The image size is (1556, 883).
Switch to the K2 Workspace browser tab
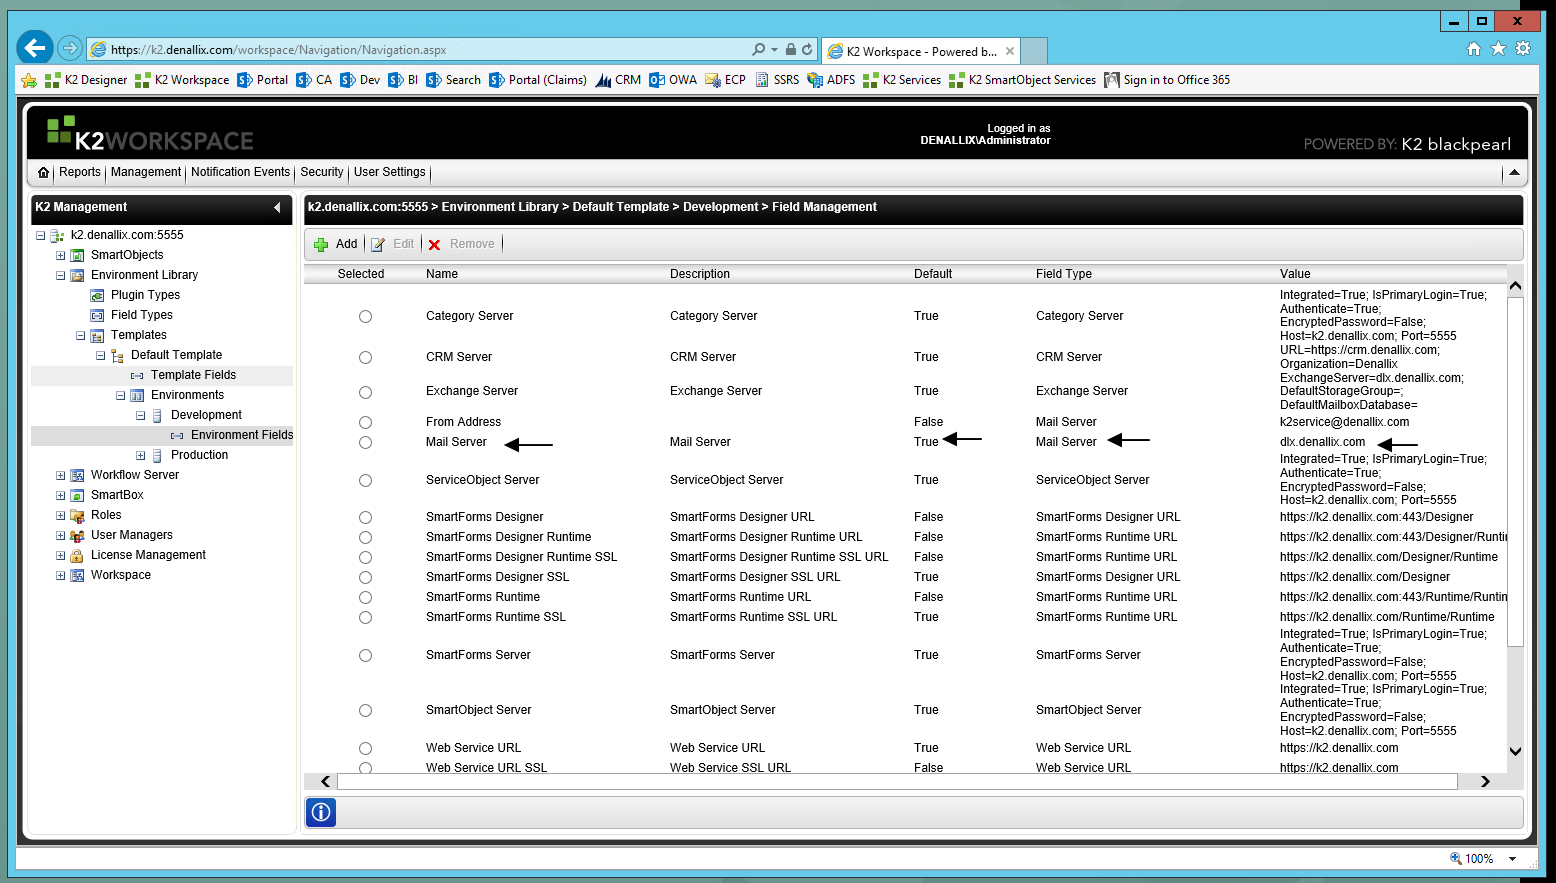pos(920,51)
